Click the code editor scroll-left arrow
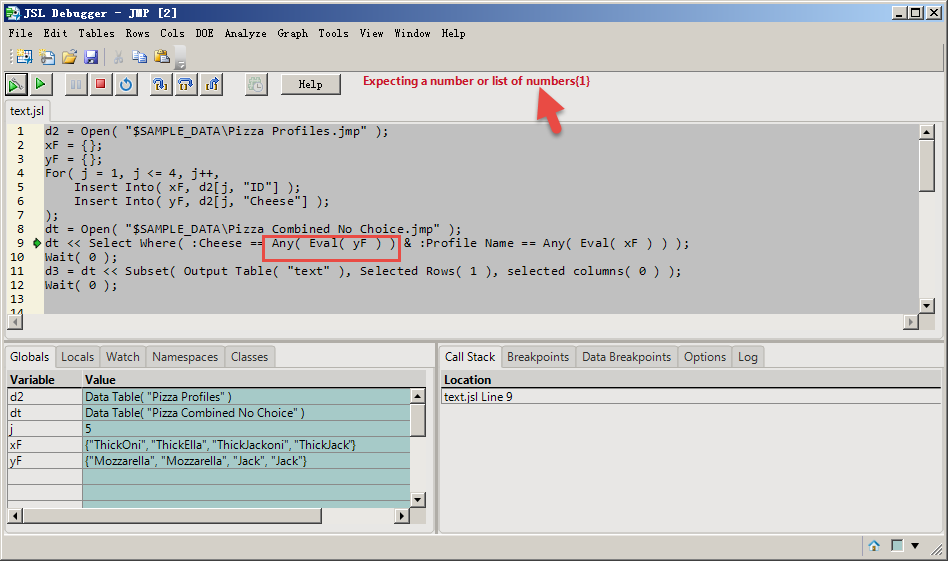This screenshot has height=561, width=948. 15,322
